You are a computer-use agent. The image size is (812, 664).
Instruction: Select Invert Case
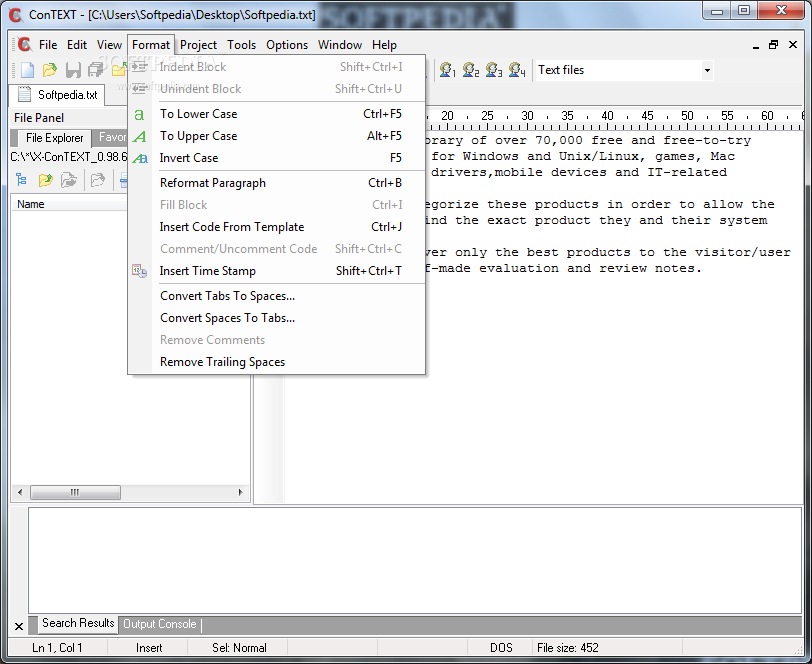pos(277,158)
